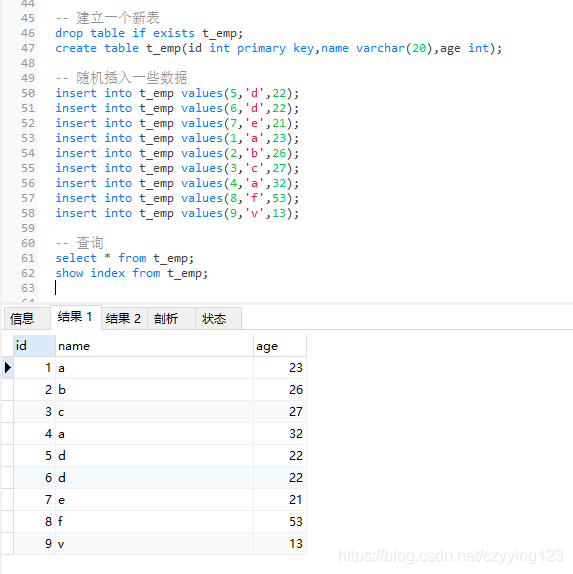
Task: Select the name cell 'v'
Action: 154,543
